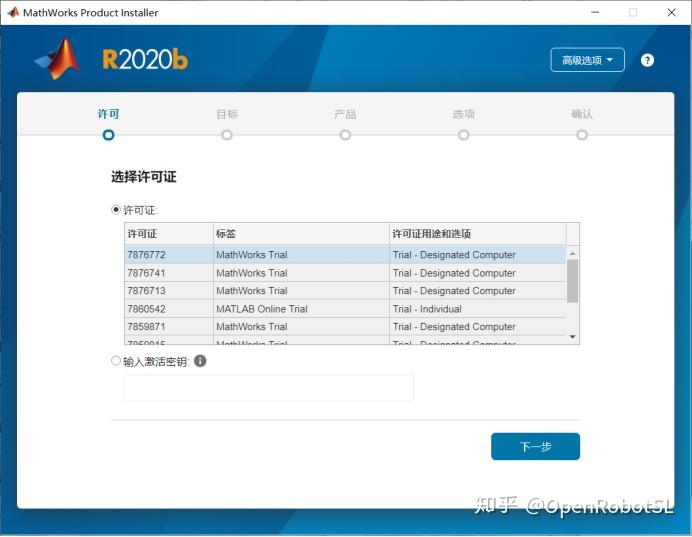Open the help question mark icon

click(647, 60)
